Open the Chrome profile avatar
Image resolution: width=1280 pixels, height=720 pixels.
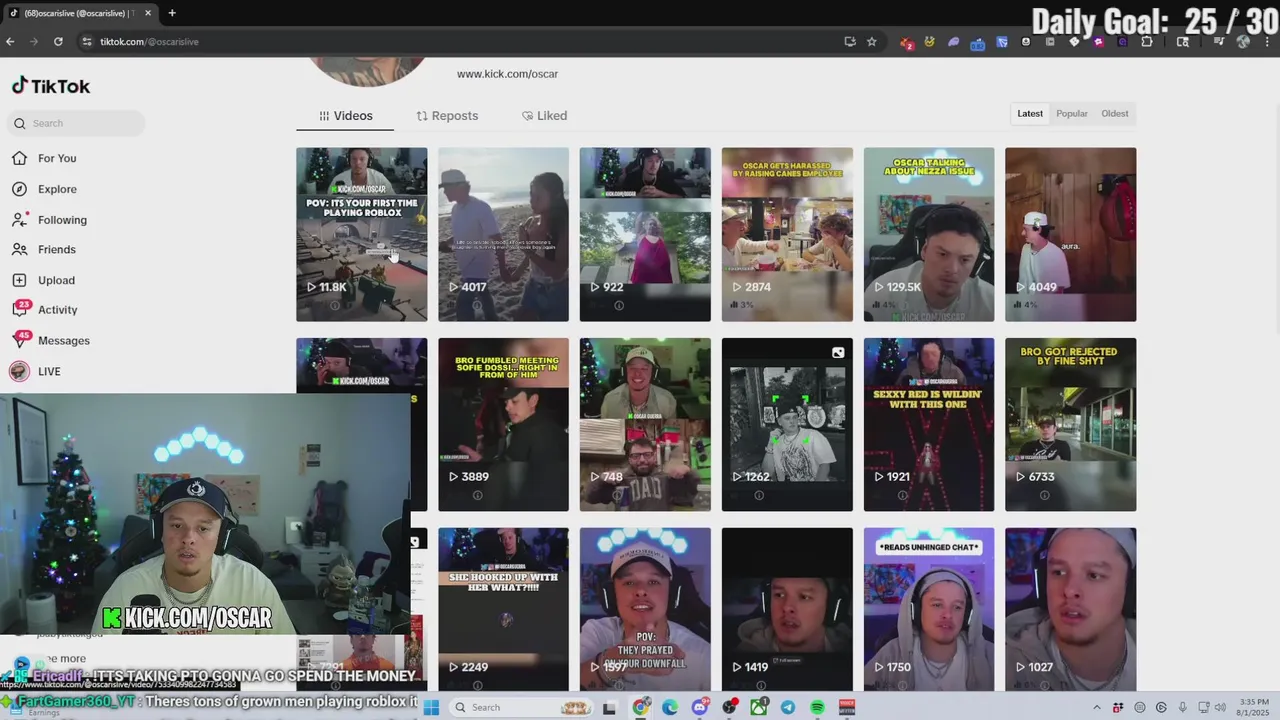[x=1243, y=41]
